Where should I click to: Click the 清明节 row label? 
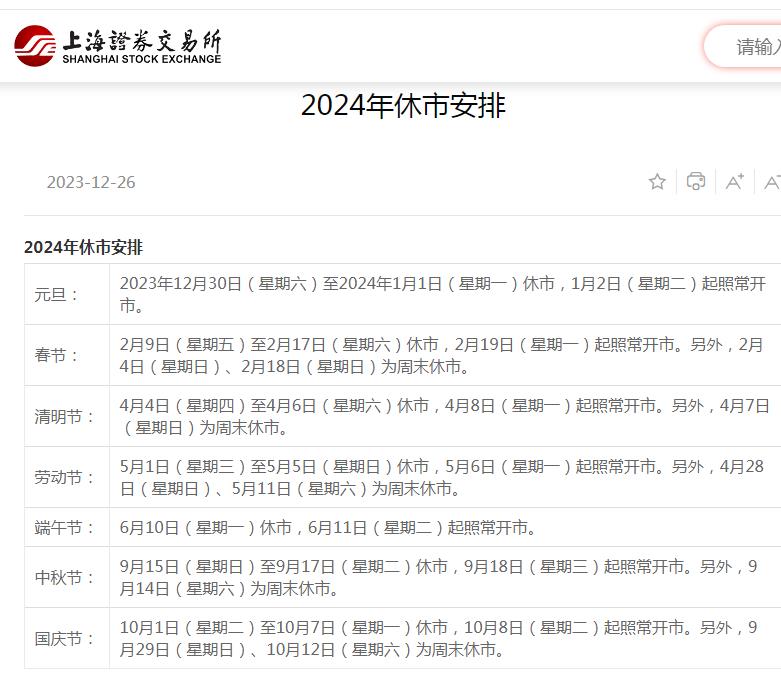click(64, 416)
